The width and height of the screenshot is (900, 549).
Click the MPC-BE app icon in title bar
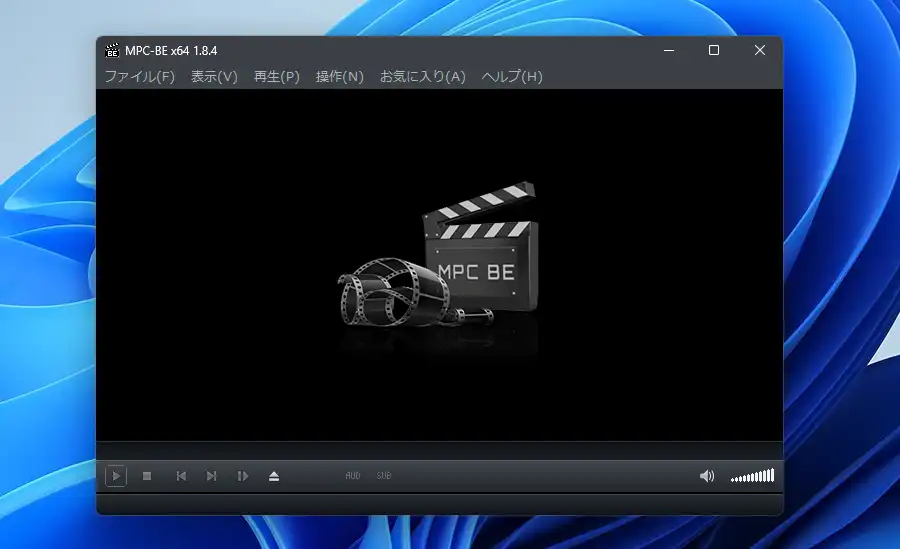pos(112,51)
